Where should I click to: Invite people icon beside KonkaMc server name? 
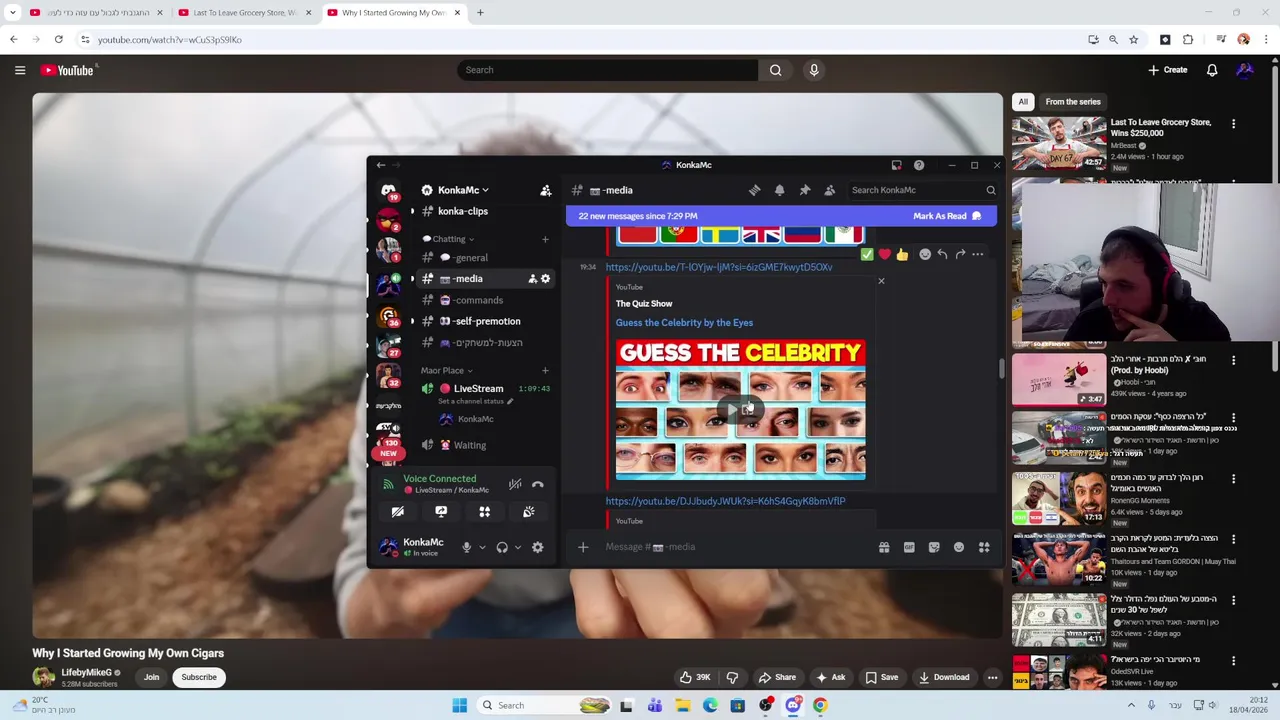point(546,190)
